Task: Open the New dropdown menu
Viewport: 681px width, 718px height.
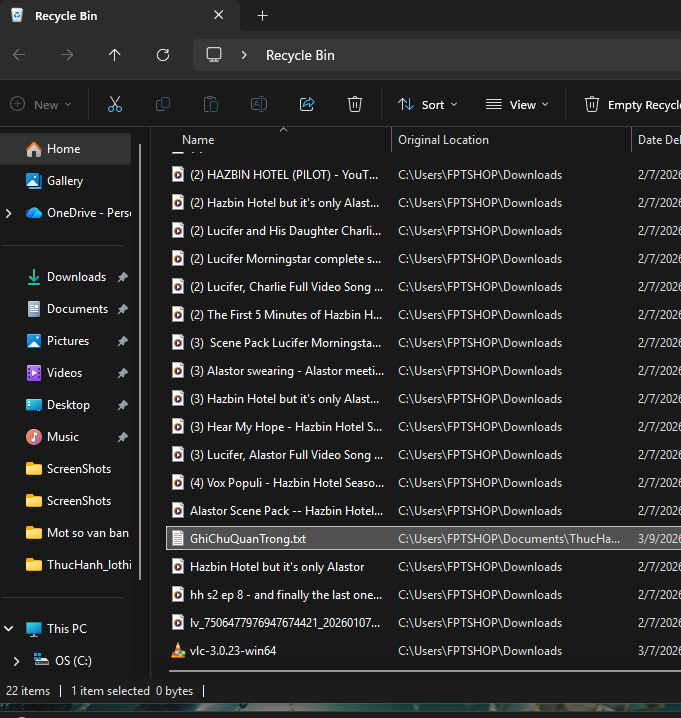Action: (41, 104)
